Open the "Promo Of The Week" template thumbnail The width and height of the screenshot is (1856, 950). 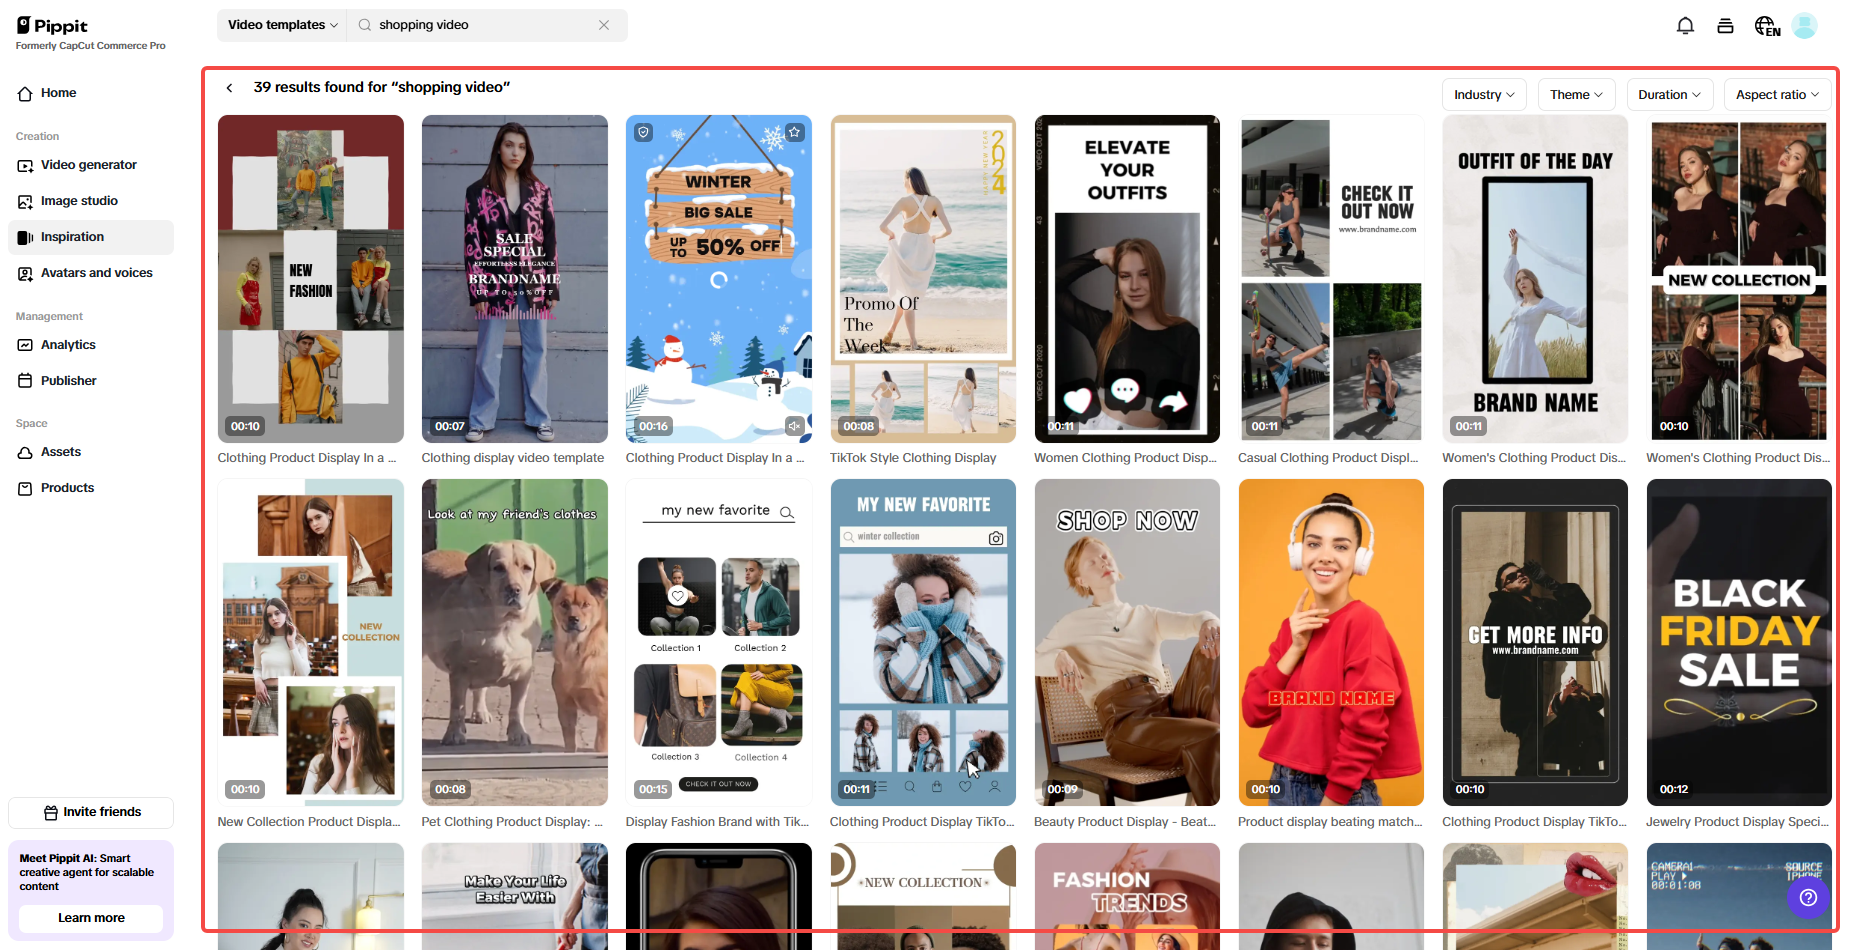point(923,279)
